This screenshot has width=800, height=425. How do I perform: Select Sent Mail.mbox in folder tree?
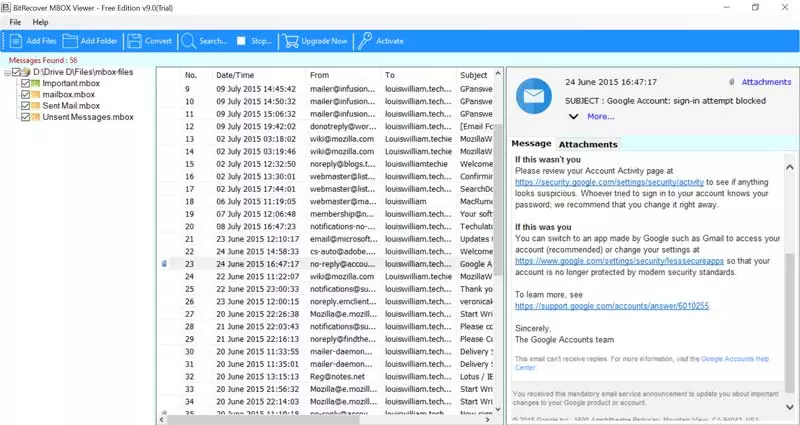click(66, 106)
